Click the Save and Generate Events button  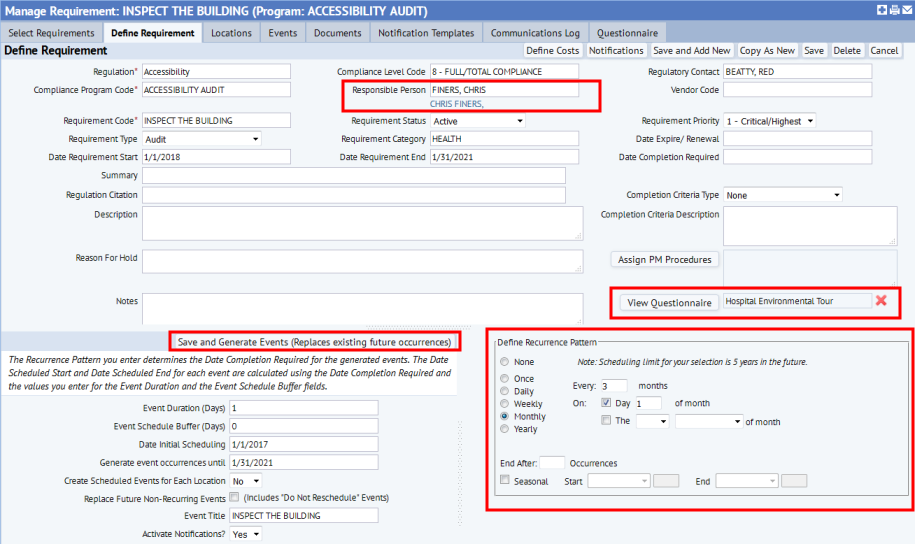tap(314, 342)
